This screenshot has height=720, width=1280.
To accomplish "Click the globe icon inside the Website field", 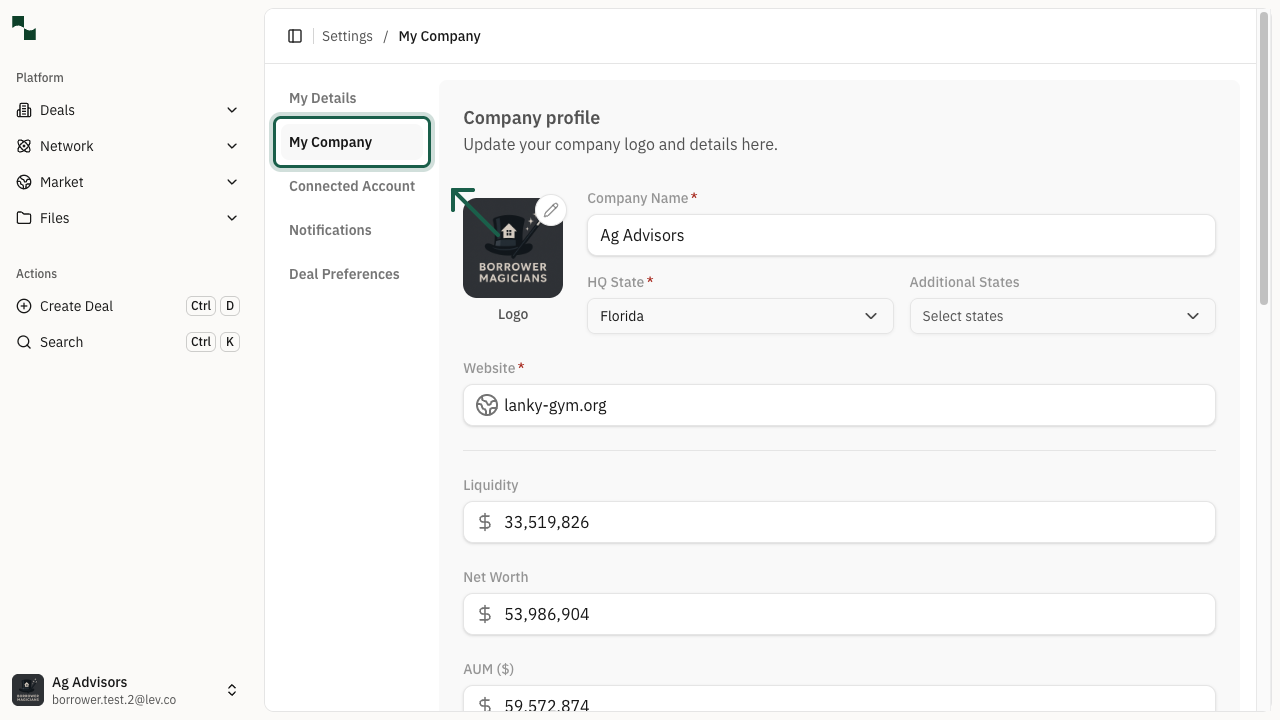I will [487, 405].
